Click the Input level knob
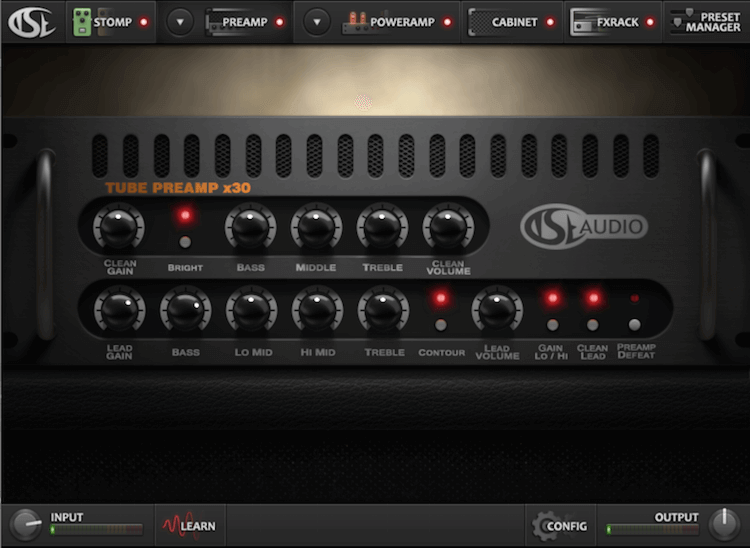The height and width of the screenshot is (548, 750). coord(26,525)
